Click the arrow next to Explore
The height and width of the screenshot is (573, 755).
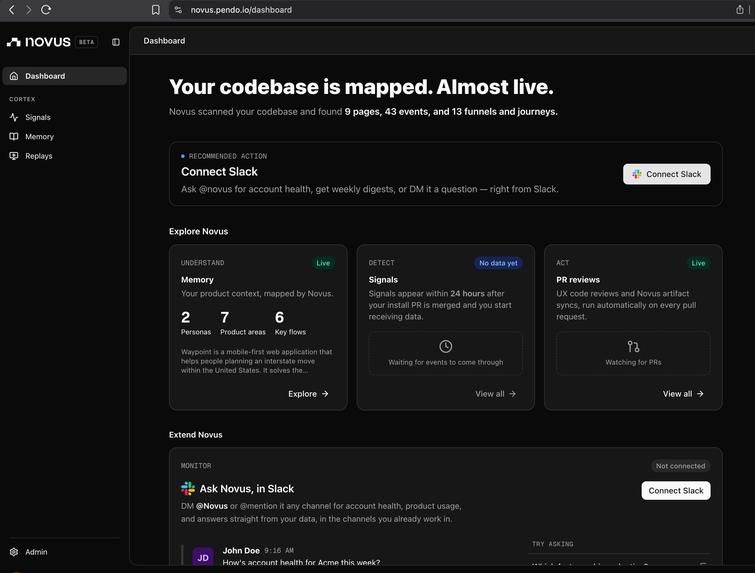[325, 394]
